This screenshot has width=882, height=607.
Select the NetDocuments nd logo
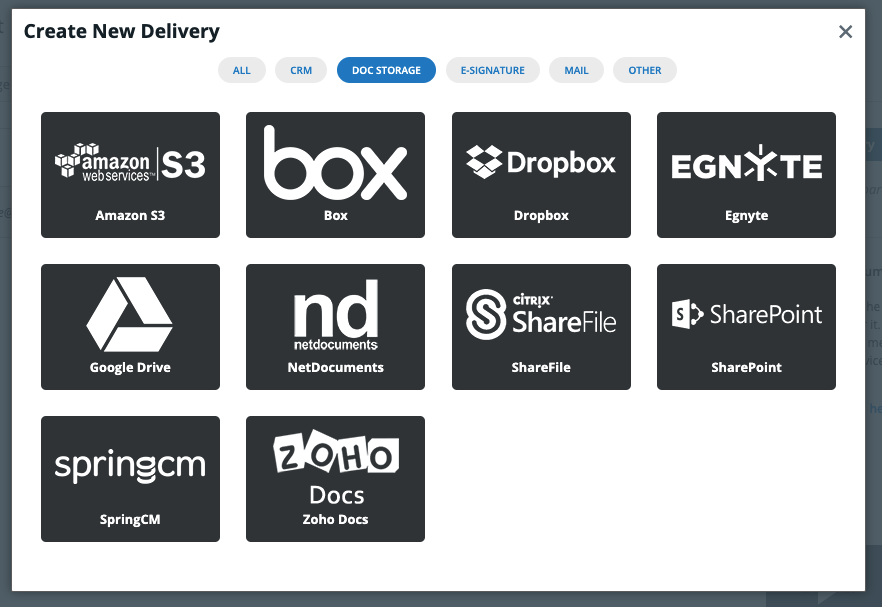(335, 315)
